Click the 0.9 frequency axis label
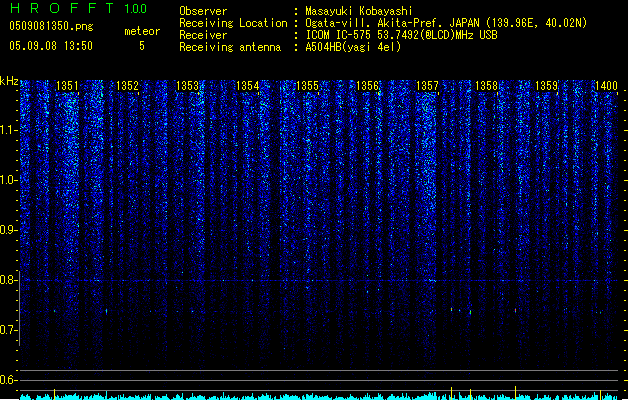Screen dimensions: 629x400 pyautogui.click(x=7, y=230)
